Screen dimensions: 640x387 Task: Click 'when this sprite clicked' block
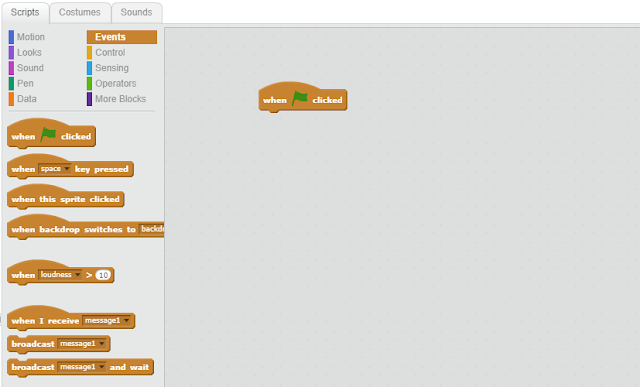tap(65, 197)
